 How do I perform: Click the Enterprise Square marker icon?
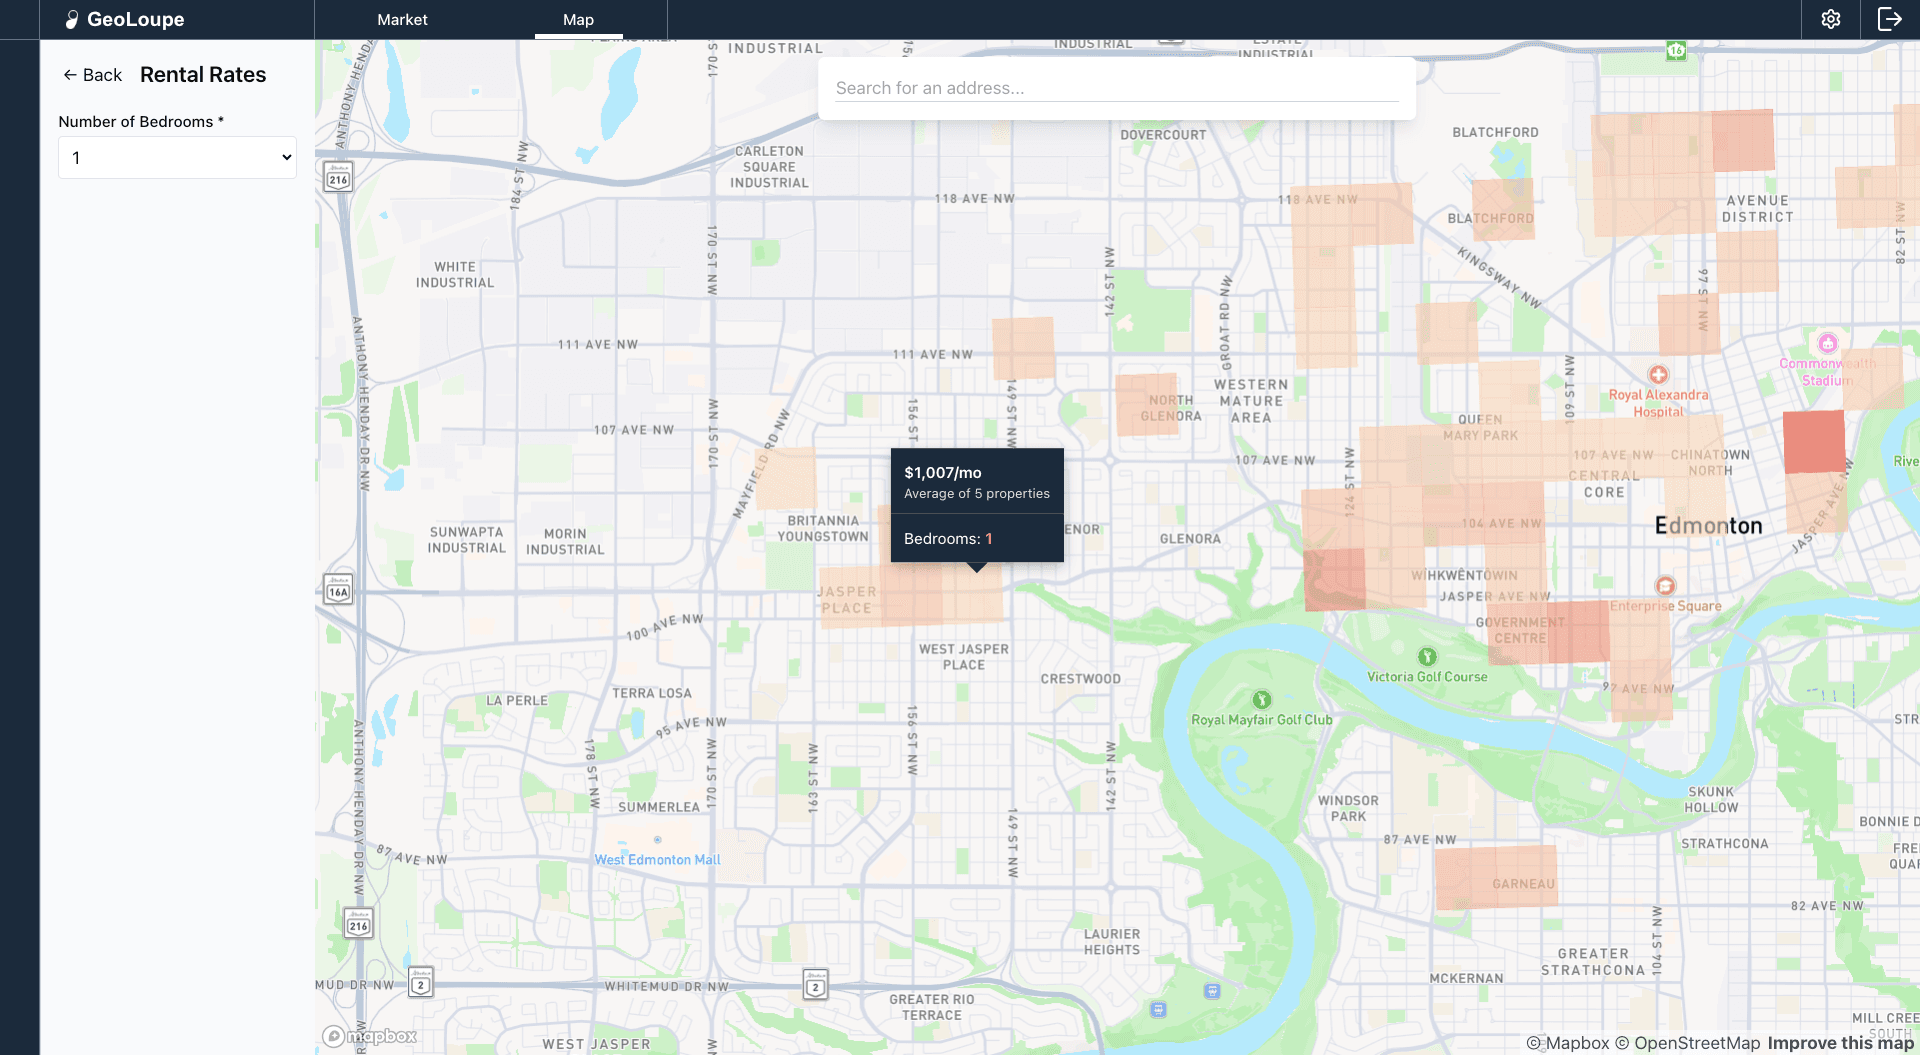[1665, 587]
